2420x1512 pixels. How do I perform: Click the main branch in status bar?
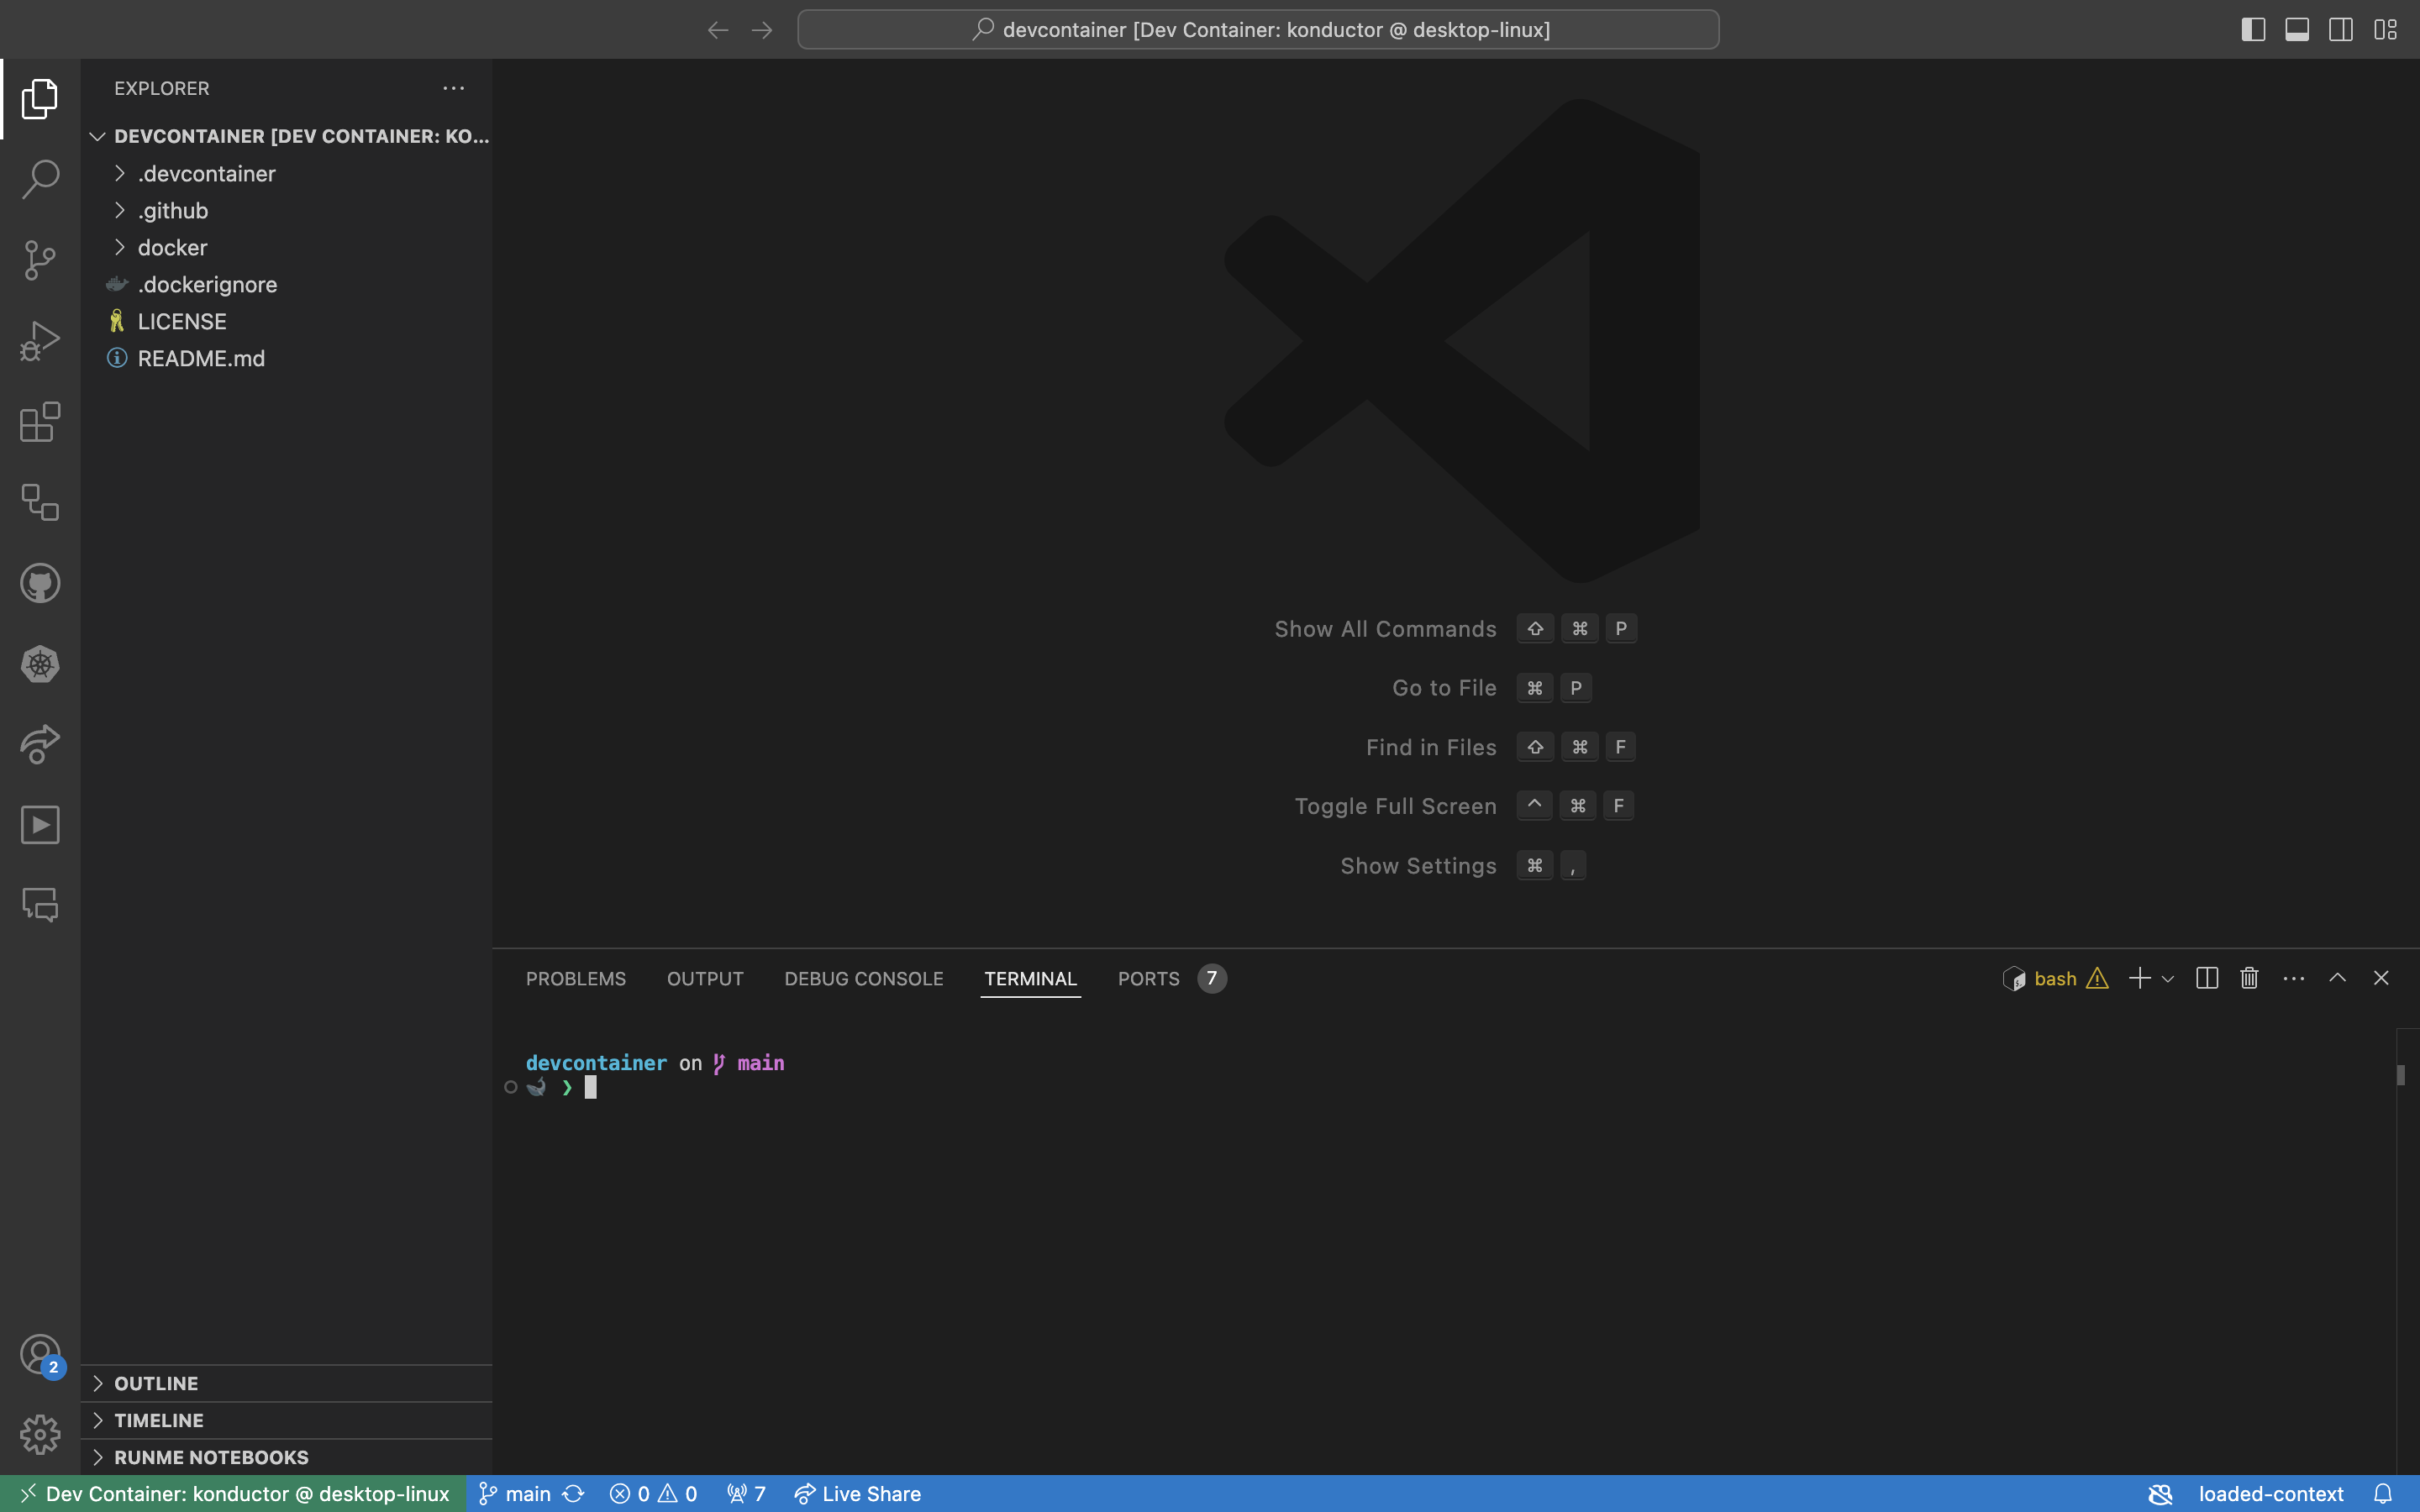516,1494
